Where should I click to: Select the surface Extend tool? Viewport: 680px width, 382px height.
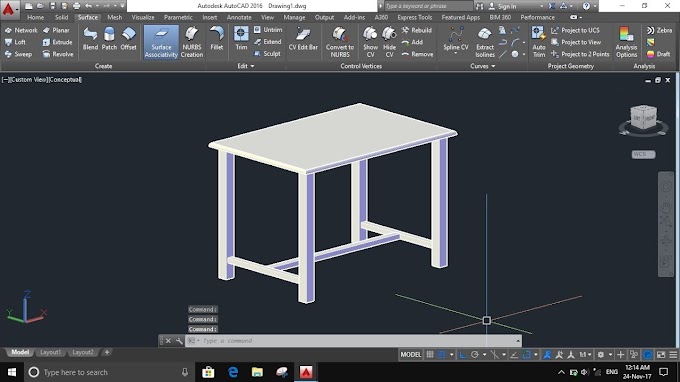coord(268,42)
